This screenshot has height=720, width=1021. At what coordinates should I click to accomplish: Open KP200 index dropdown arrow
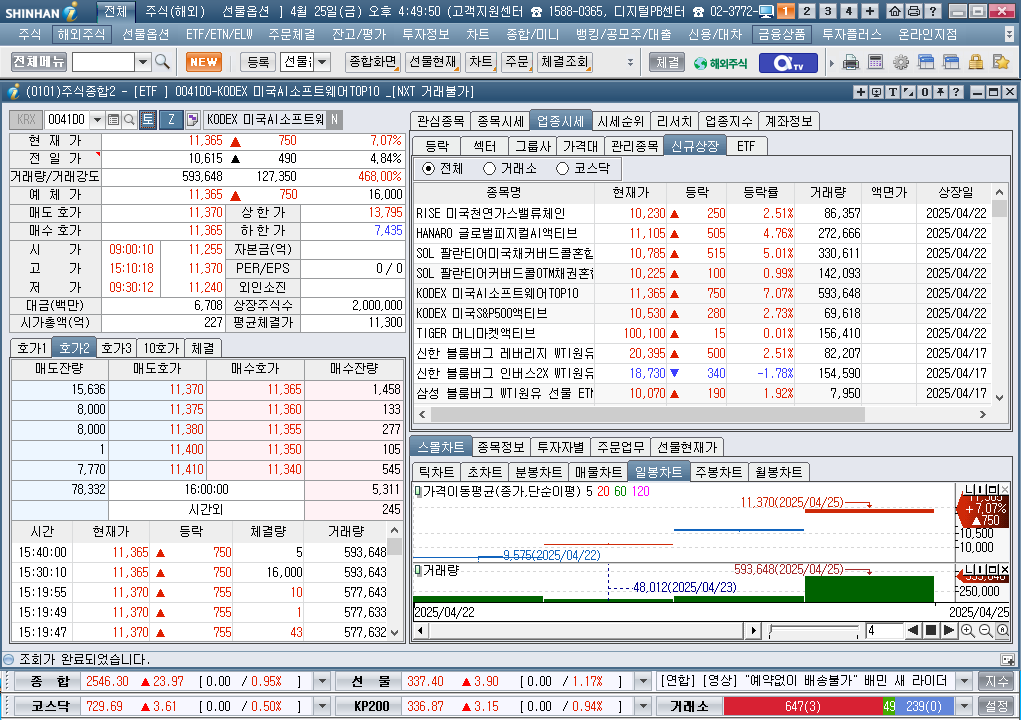(x=643, y=706)
